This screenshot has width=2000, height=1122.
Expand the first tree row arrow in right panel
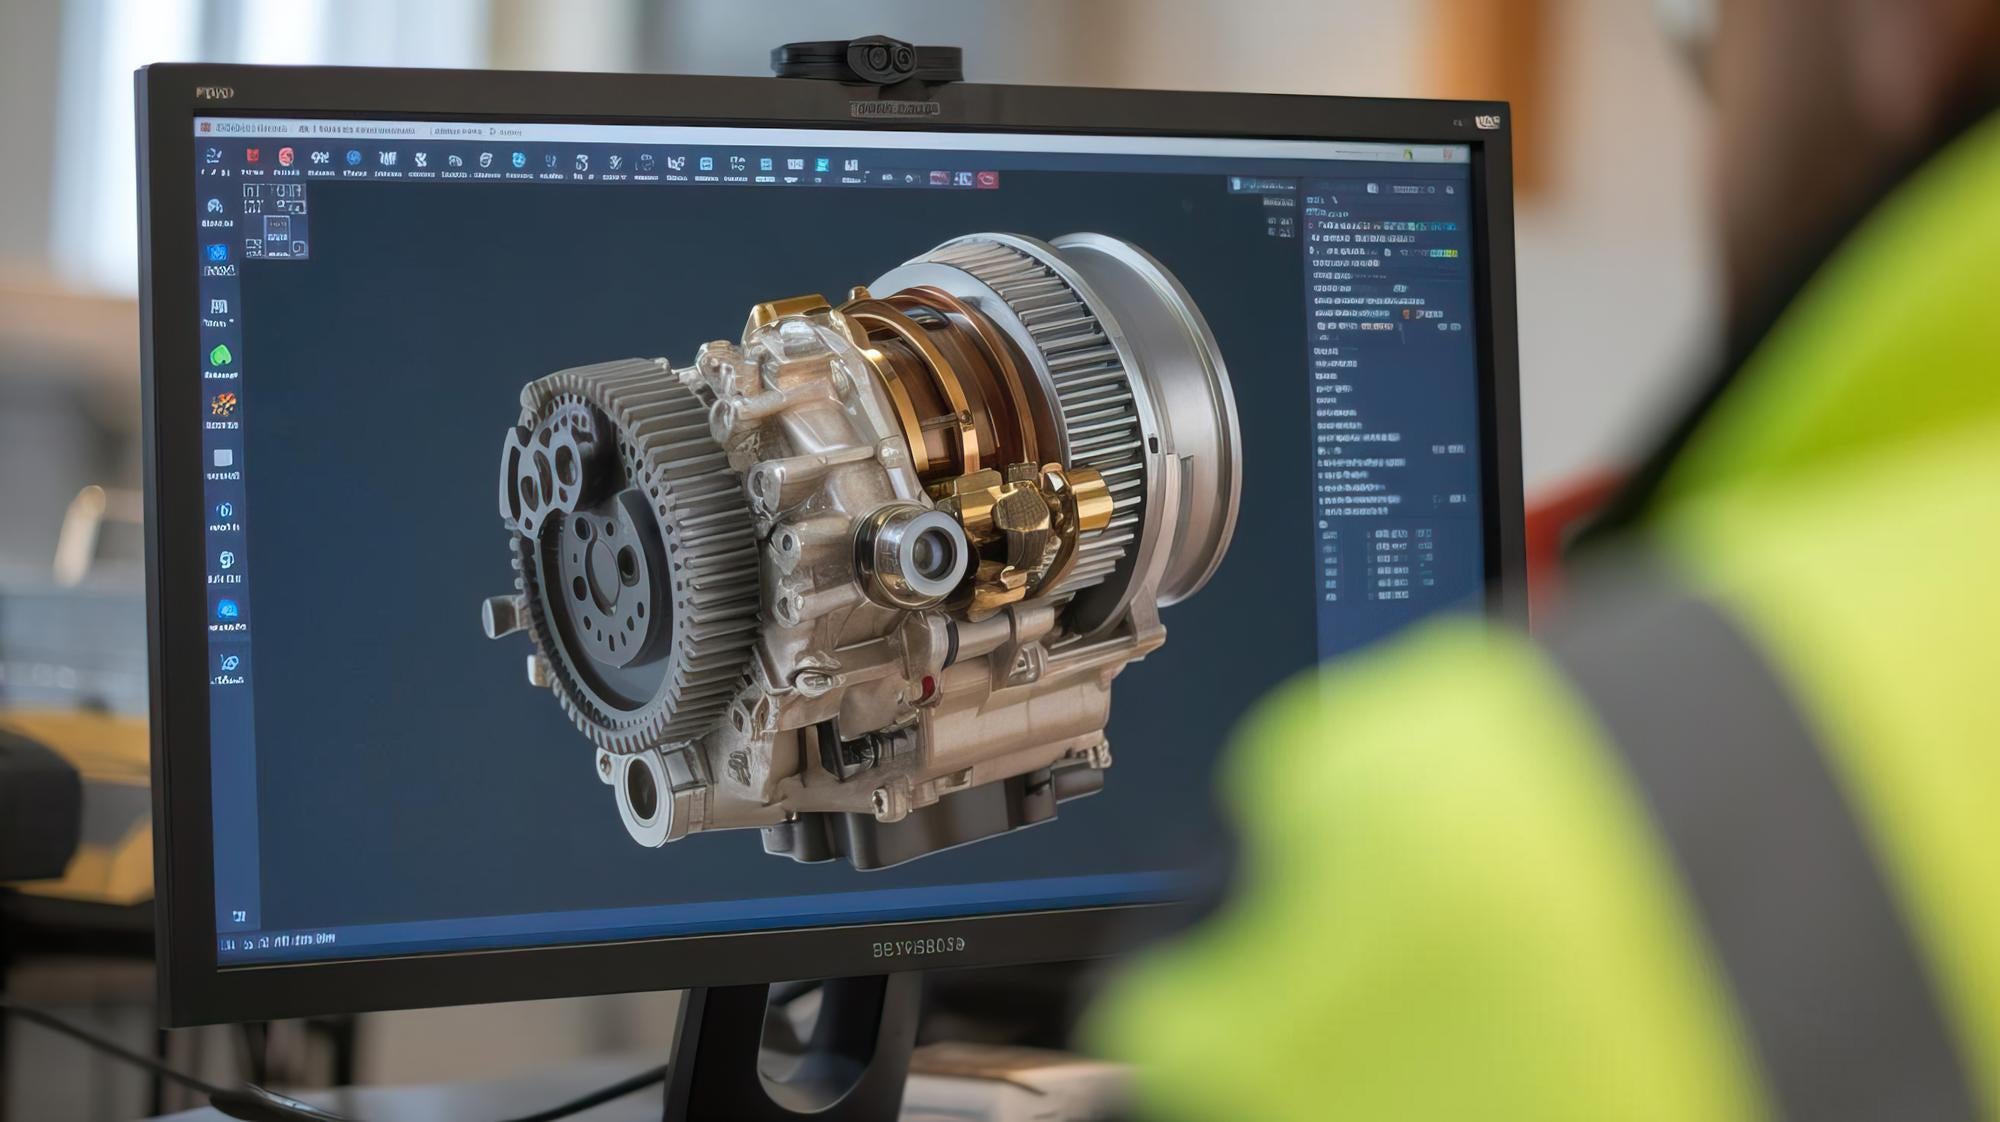[x=1312, y=226]
